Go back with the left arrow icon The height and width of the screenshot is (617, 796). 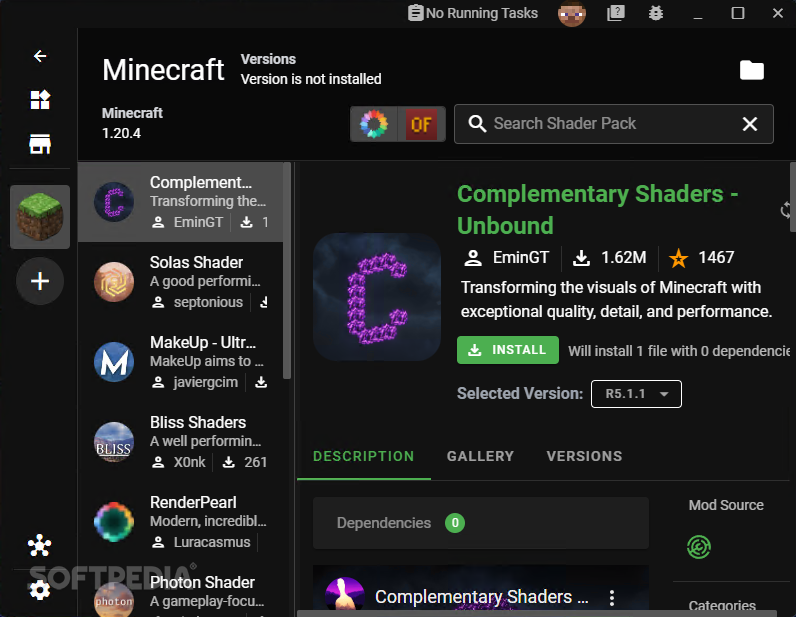40,56
